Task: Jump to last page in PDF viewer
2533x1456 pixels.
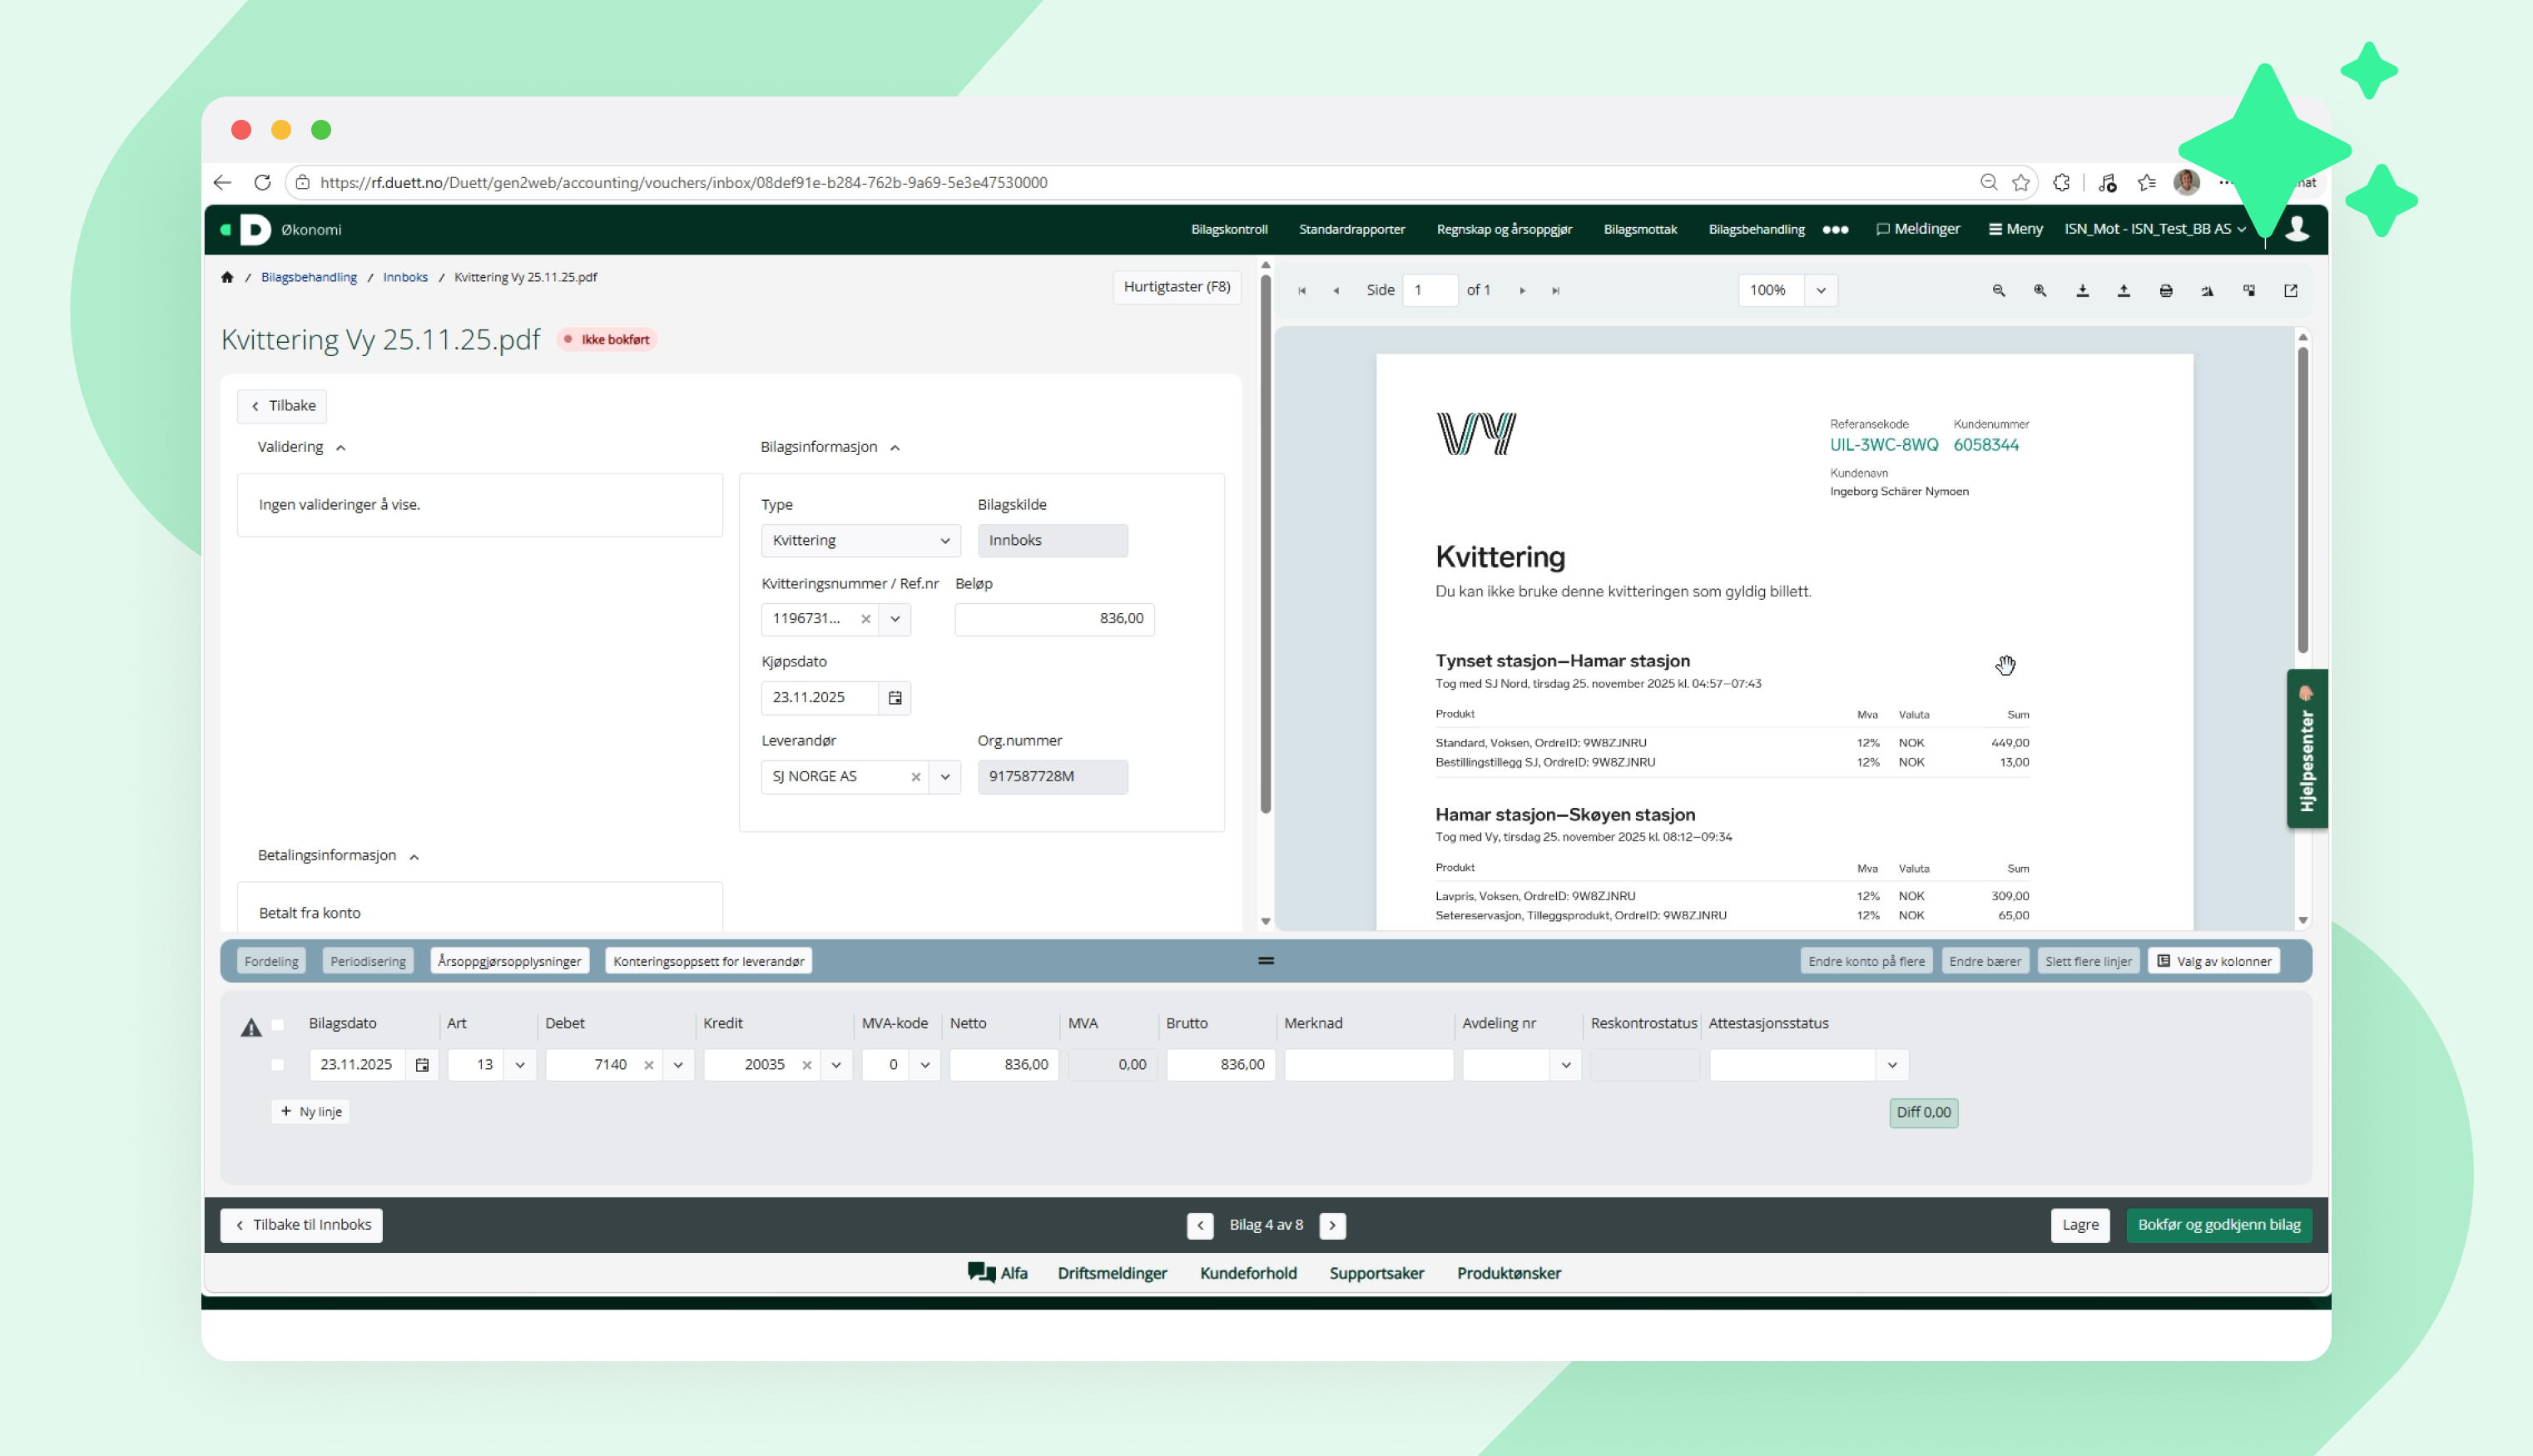Action: tap(1556, 291)
